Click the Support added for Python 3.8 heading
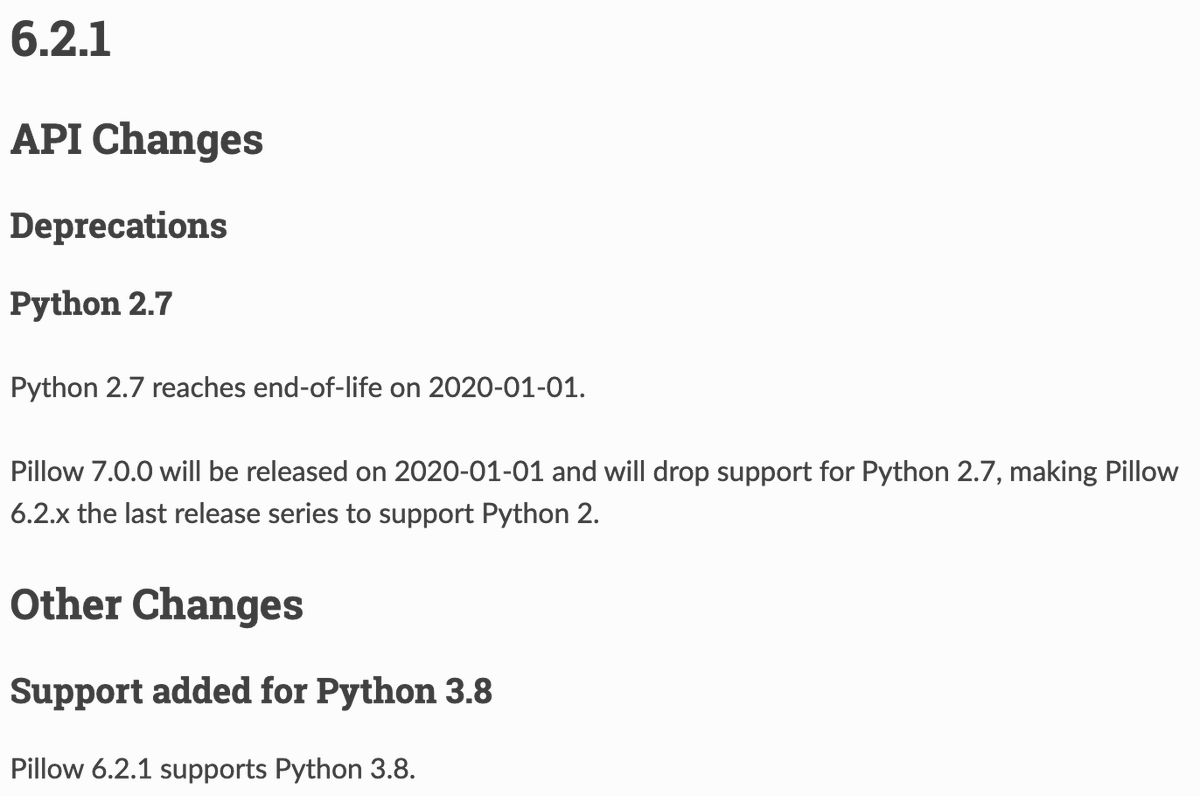The height and width of the screenshot is (796, 1200). [x=251, y=691]
